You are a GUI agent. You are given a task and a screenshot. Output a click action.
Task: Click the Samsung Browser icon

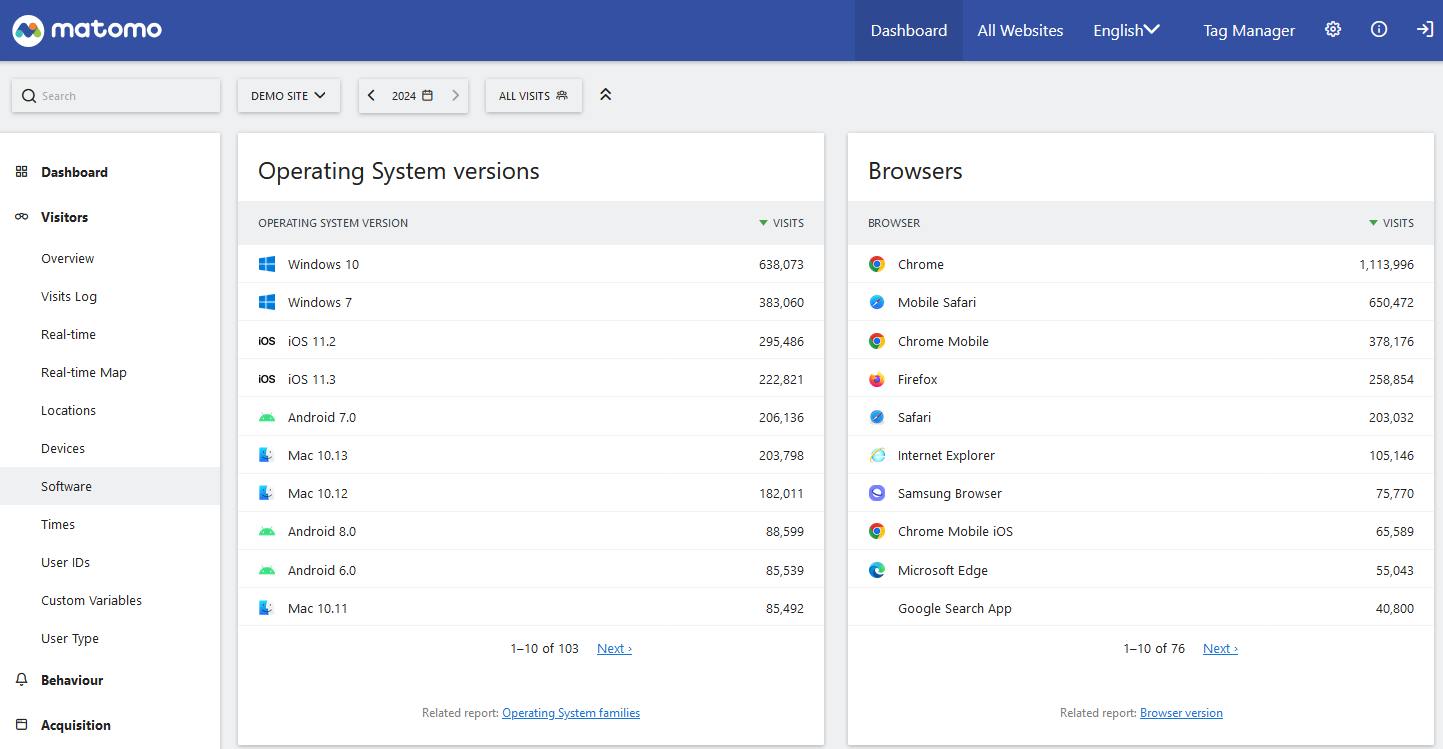click(x=877, y=494)
